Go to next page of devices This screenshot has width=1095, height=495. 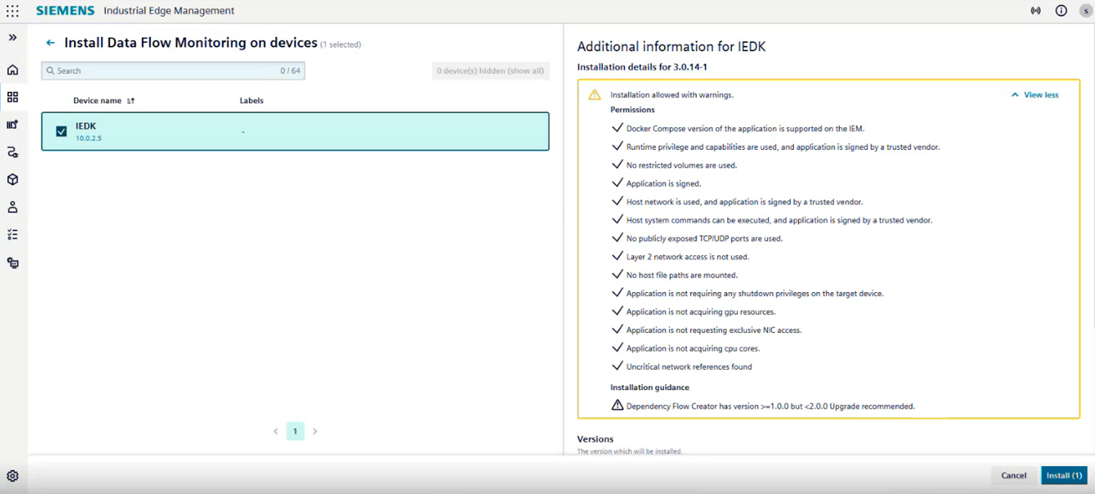point(315,431)
